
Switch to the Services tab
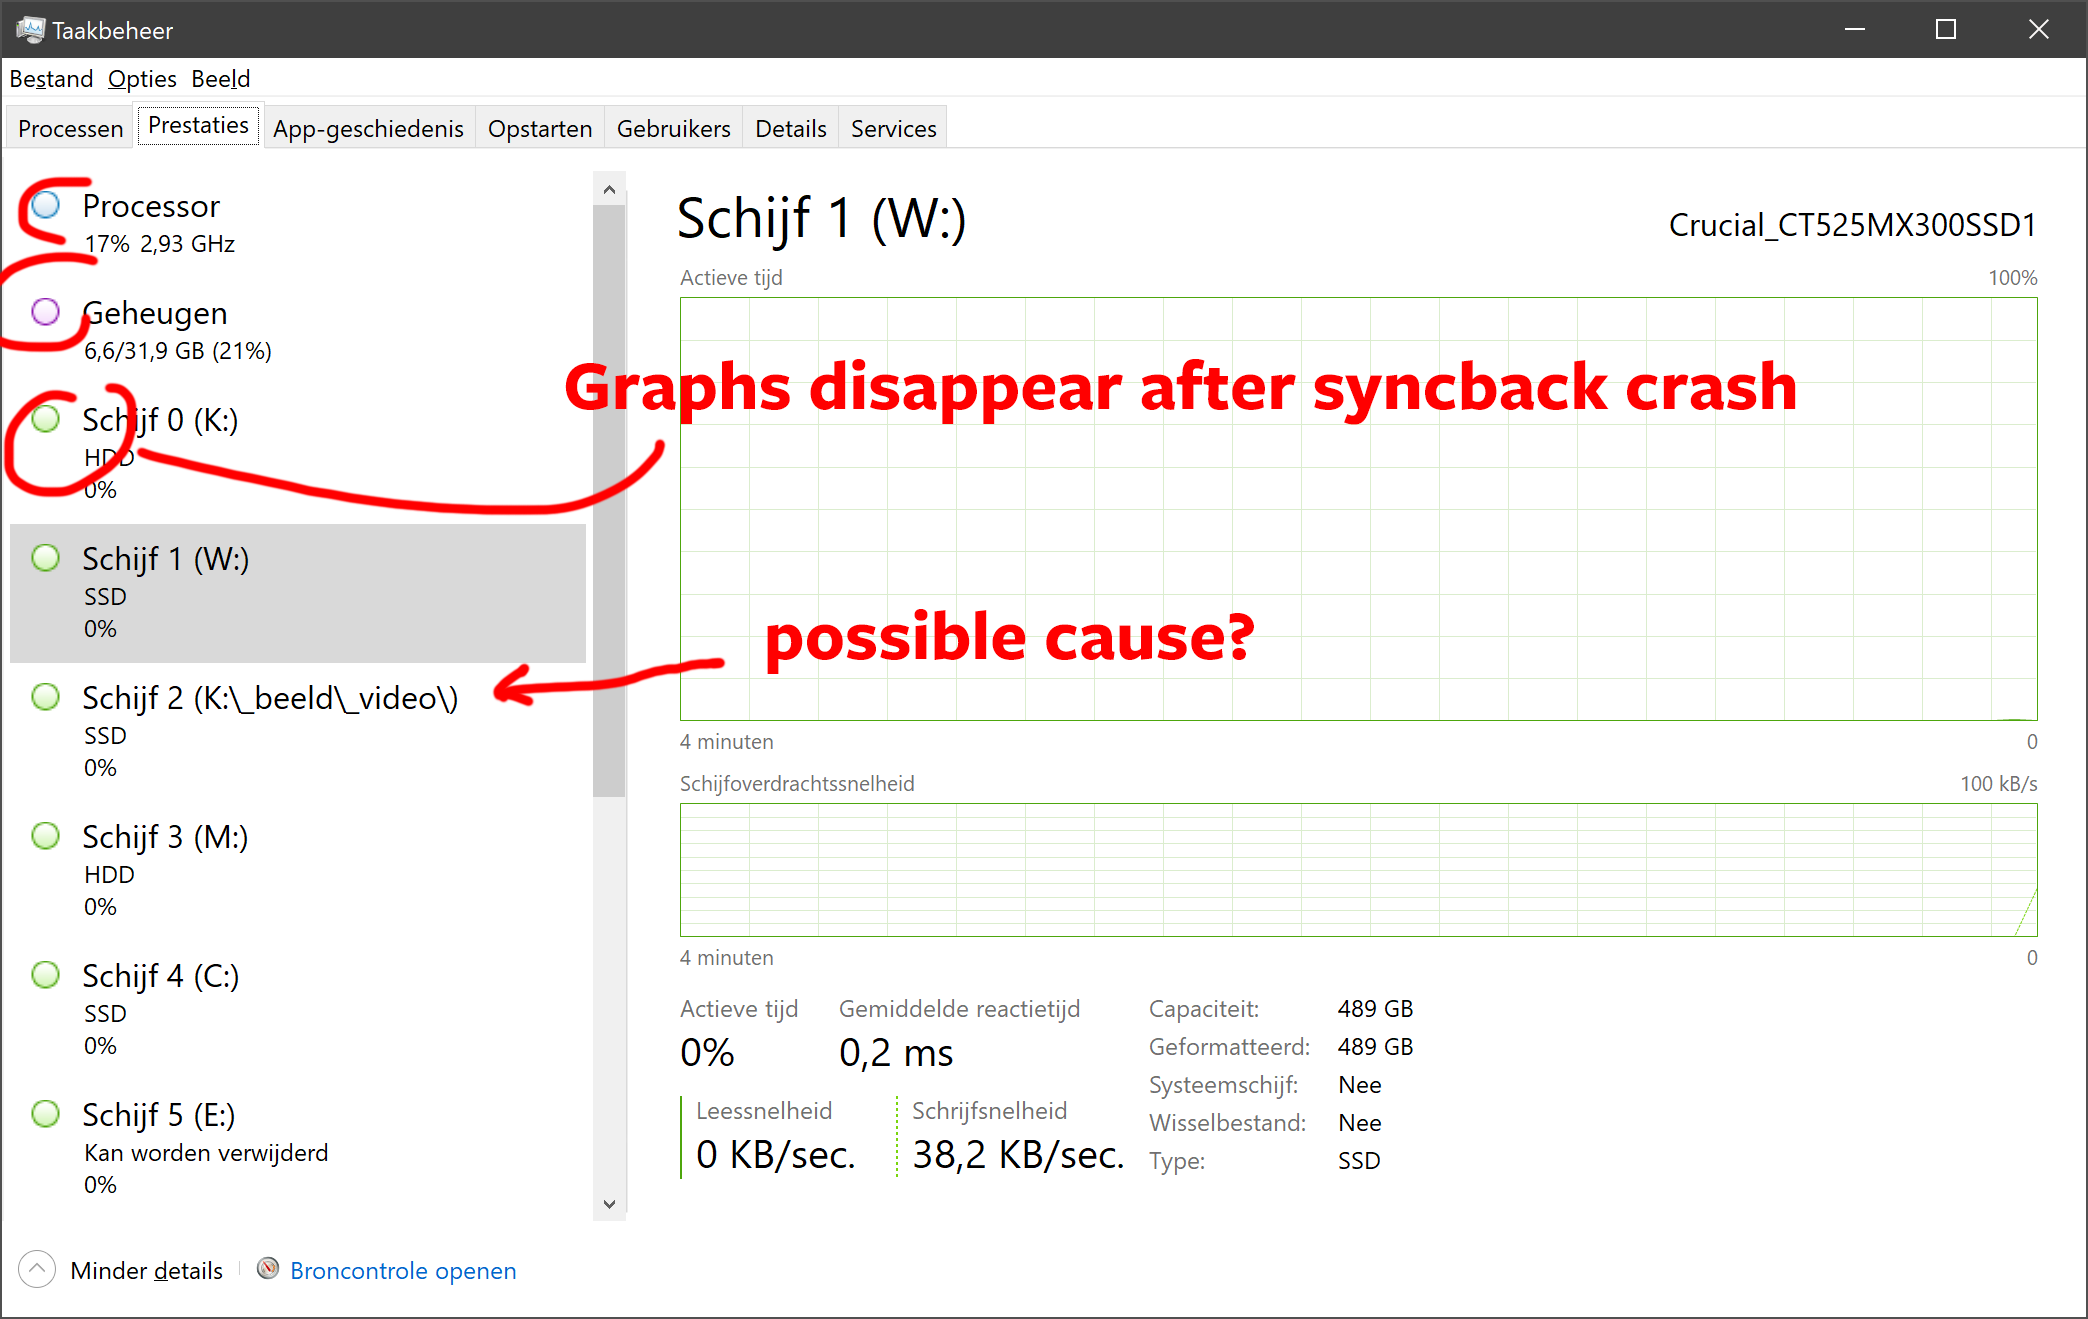tap(892, 127)
